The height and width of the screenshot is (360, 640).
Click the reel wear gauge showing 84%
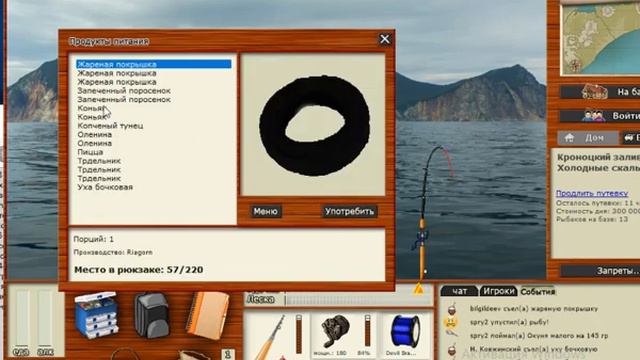[x=367, y=331]
